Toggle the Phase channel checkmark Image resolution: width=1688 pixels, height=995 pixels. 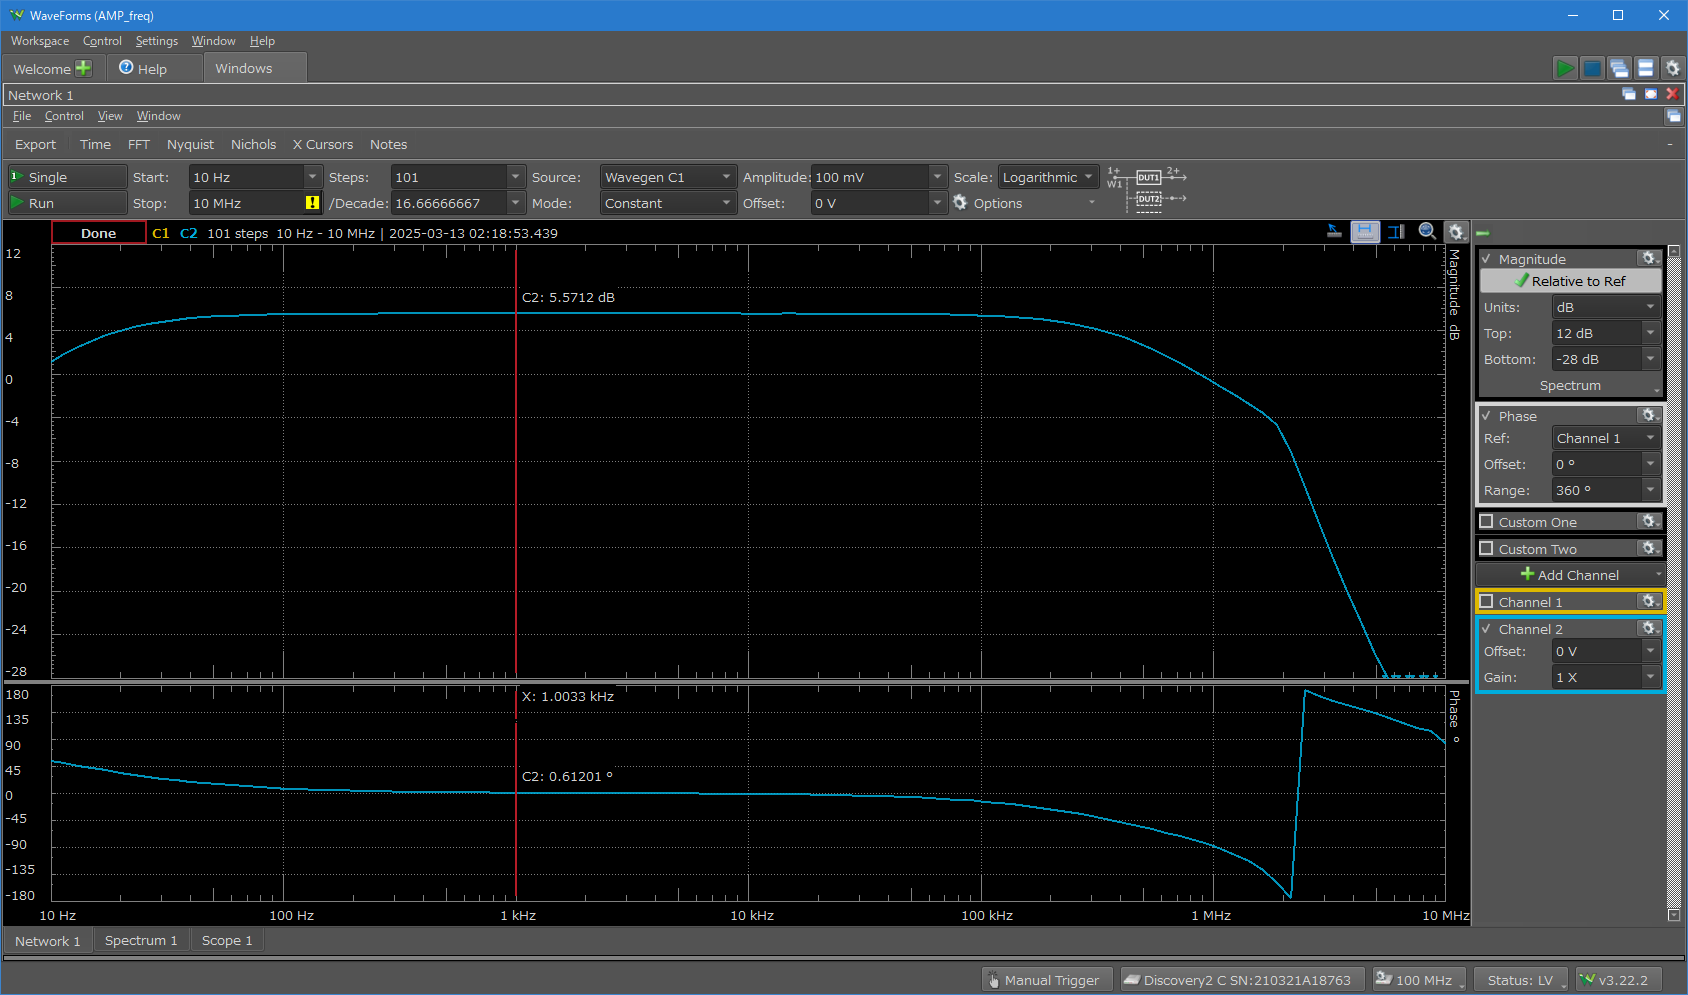pyautogui.click(x=1487, y=416)
